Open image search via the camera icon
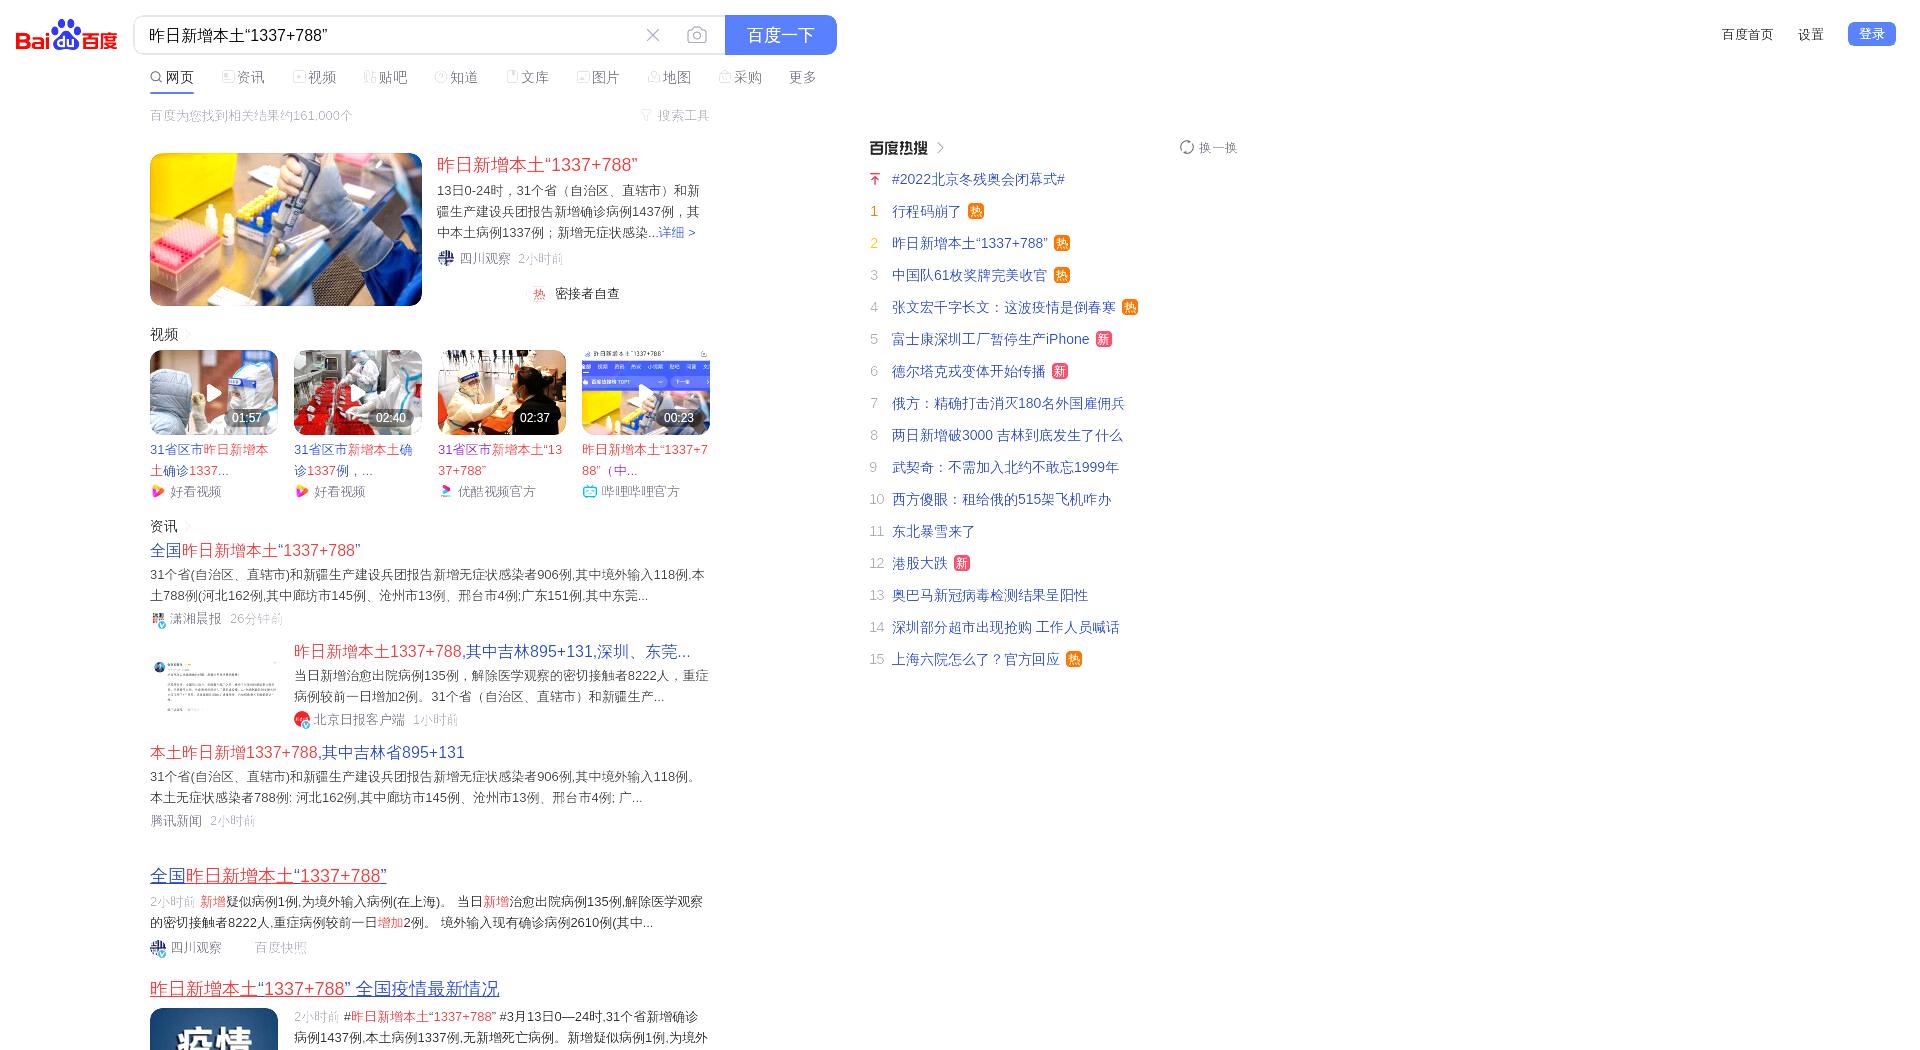Viewport: 1920px width, 1050px height. coord(697,35)
